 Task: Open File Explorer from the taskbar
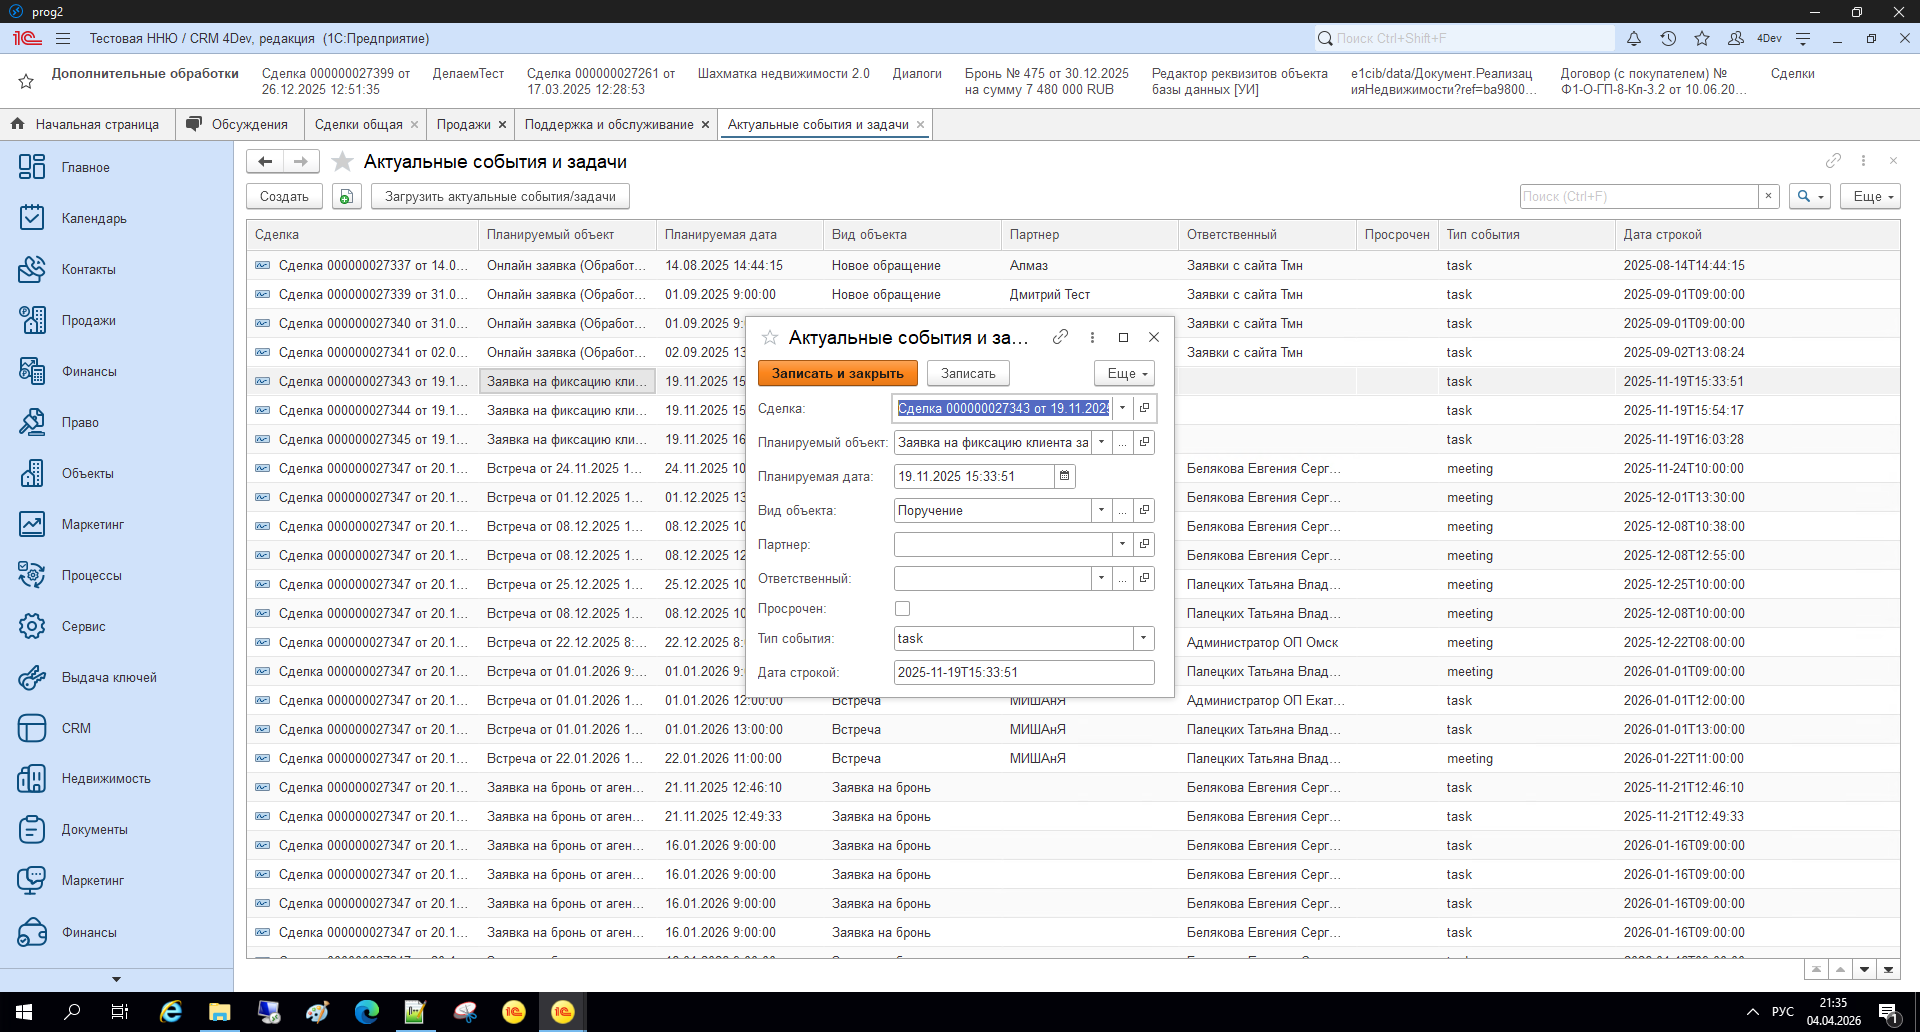pos(219,1012)
